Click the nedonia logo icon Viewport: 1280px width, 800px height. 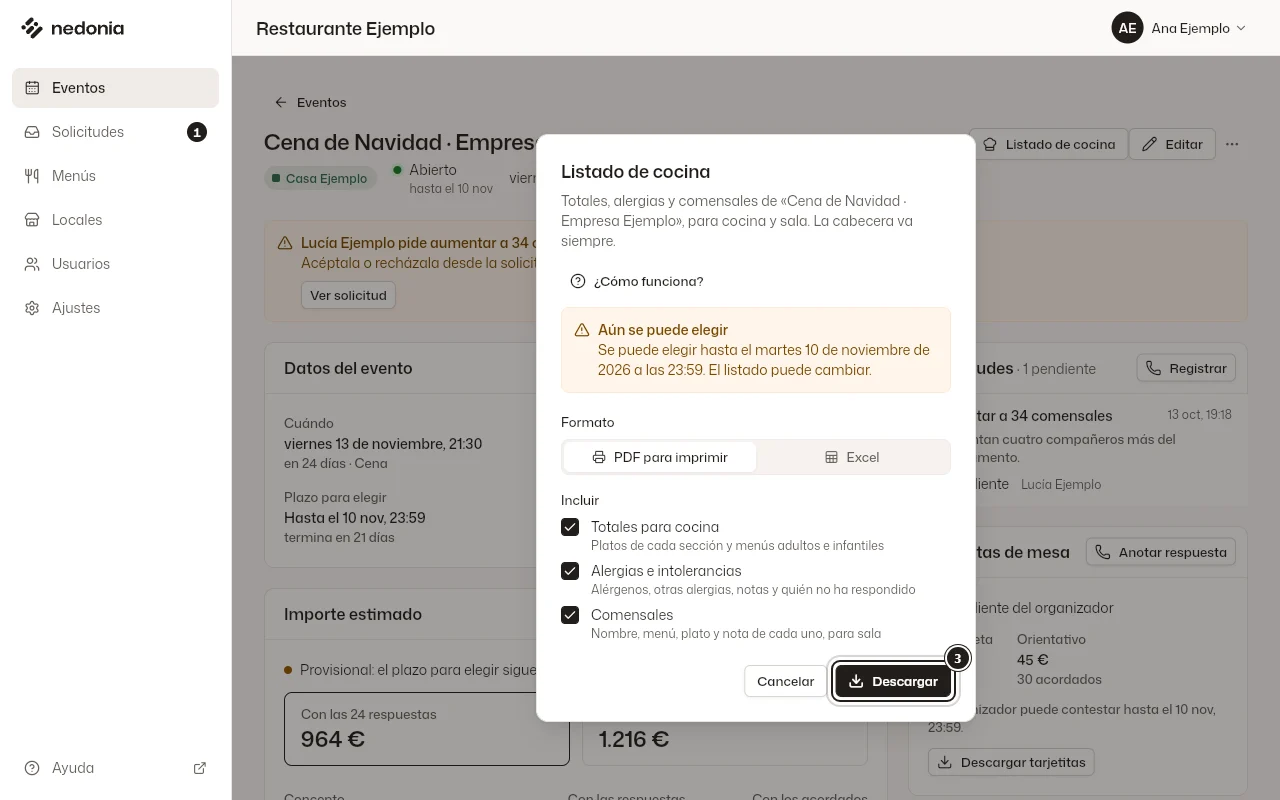pos(32,28)
